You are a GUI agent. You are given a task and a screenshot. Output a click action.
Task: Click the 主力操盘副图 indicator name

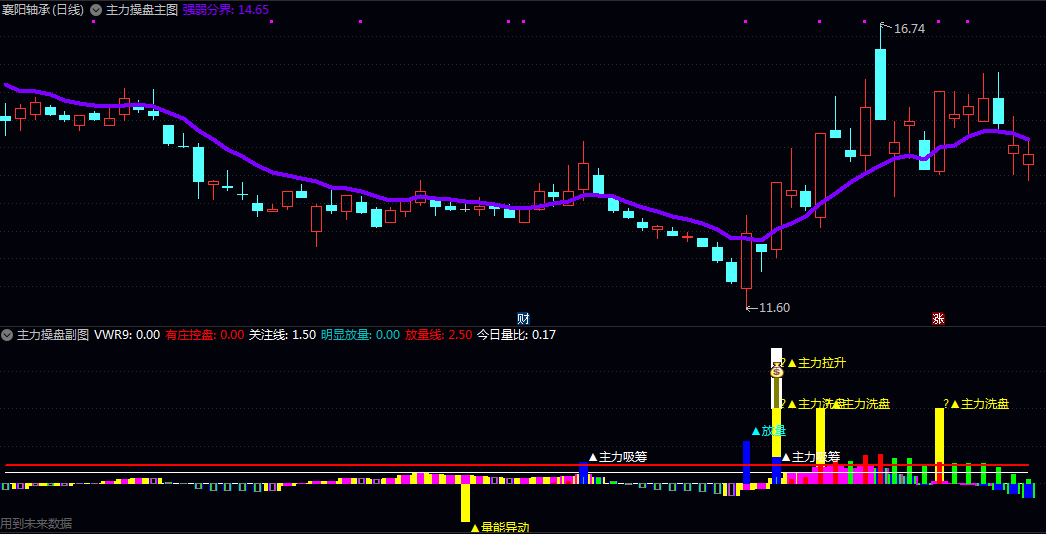53,335
